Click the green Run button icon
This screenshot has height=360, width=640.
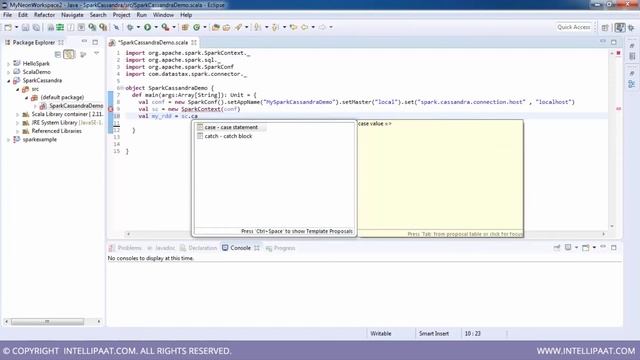pos(147,27)
